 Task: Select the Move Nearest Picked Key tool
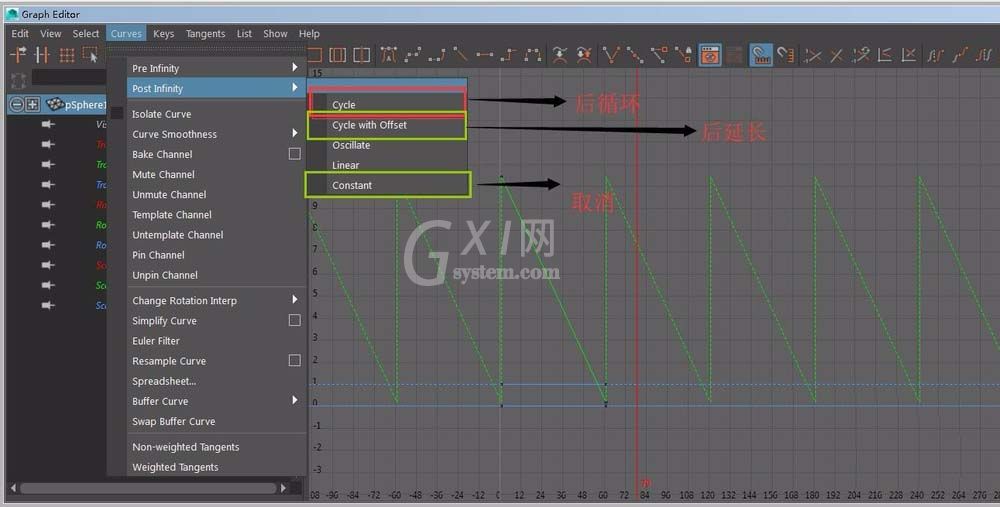18,55
